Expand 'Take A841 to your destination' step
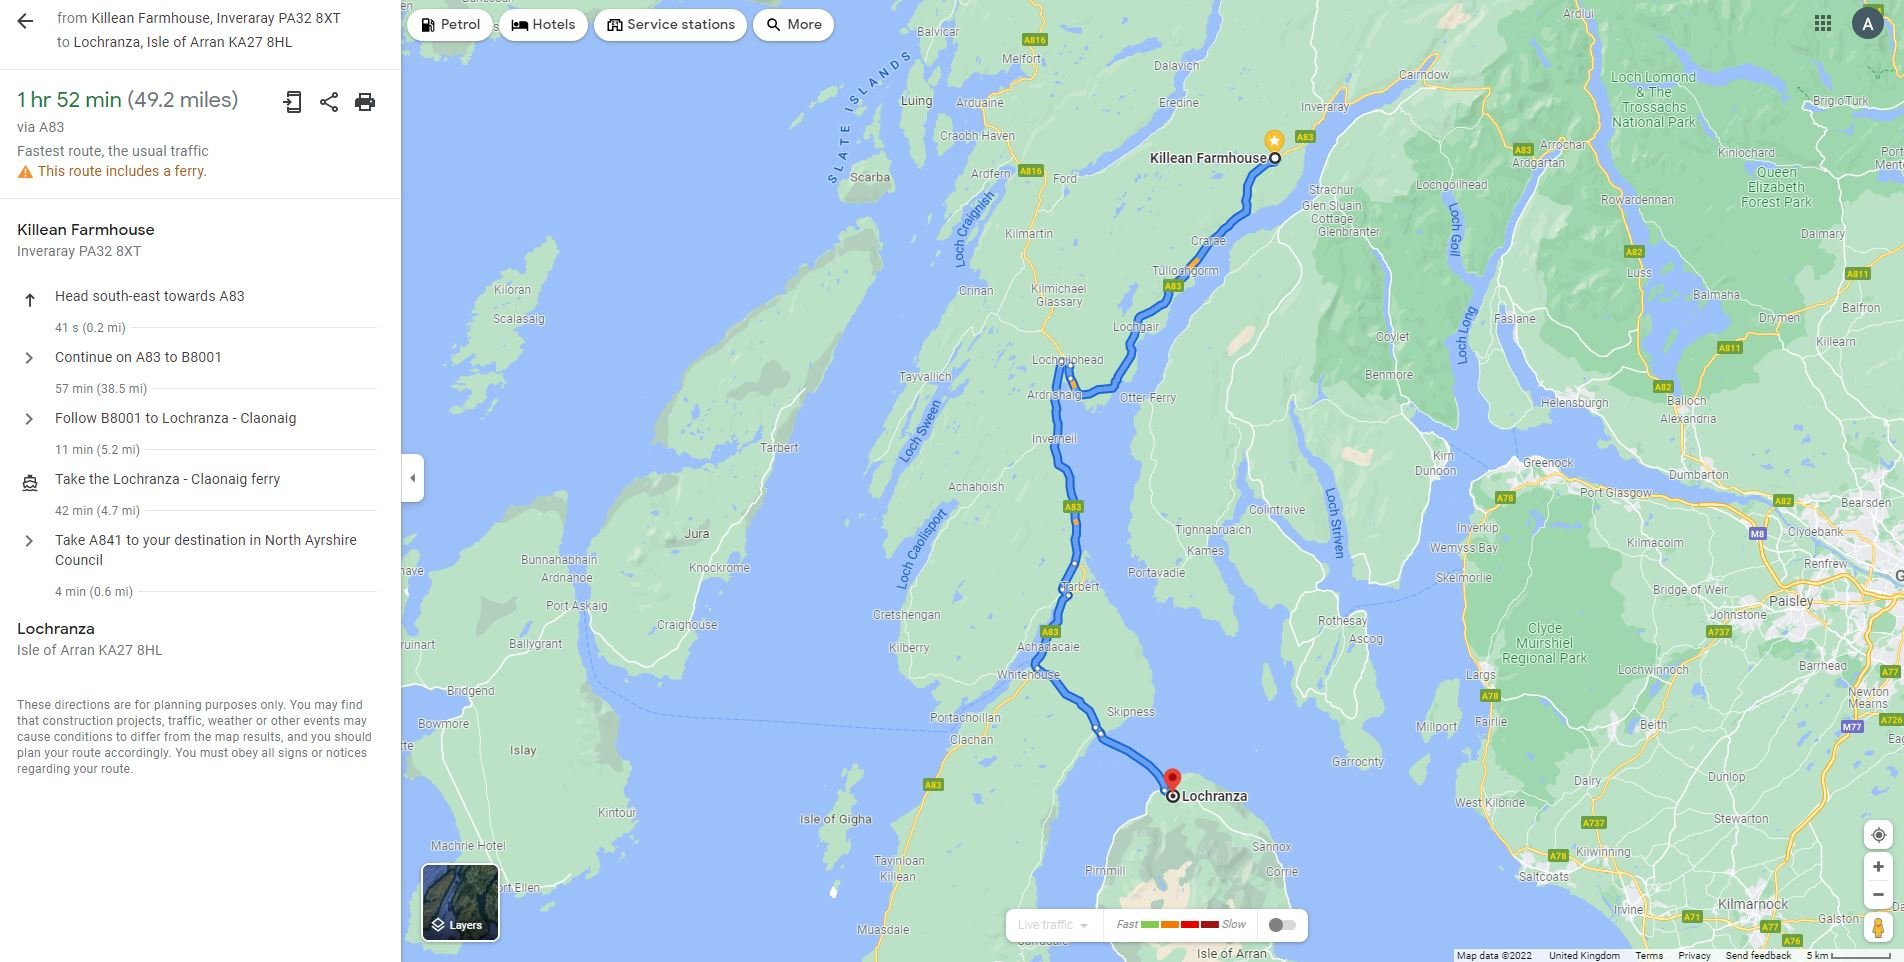 (x=197, y=550)
